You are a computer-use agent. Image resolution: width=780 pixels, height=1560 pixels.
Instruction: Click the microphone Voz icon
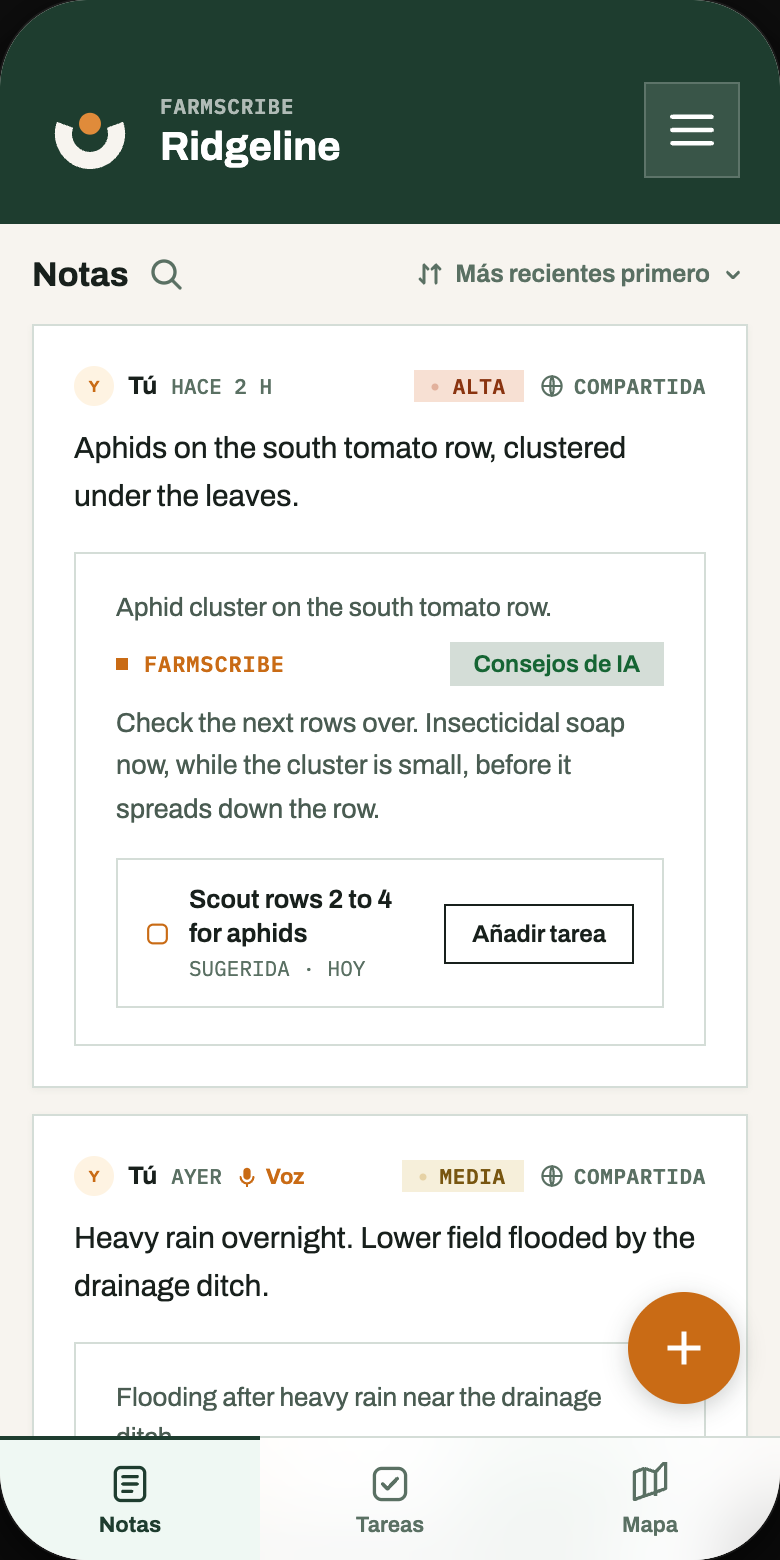(x=247, y=1177)
